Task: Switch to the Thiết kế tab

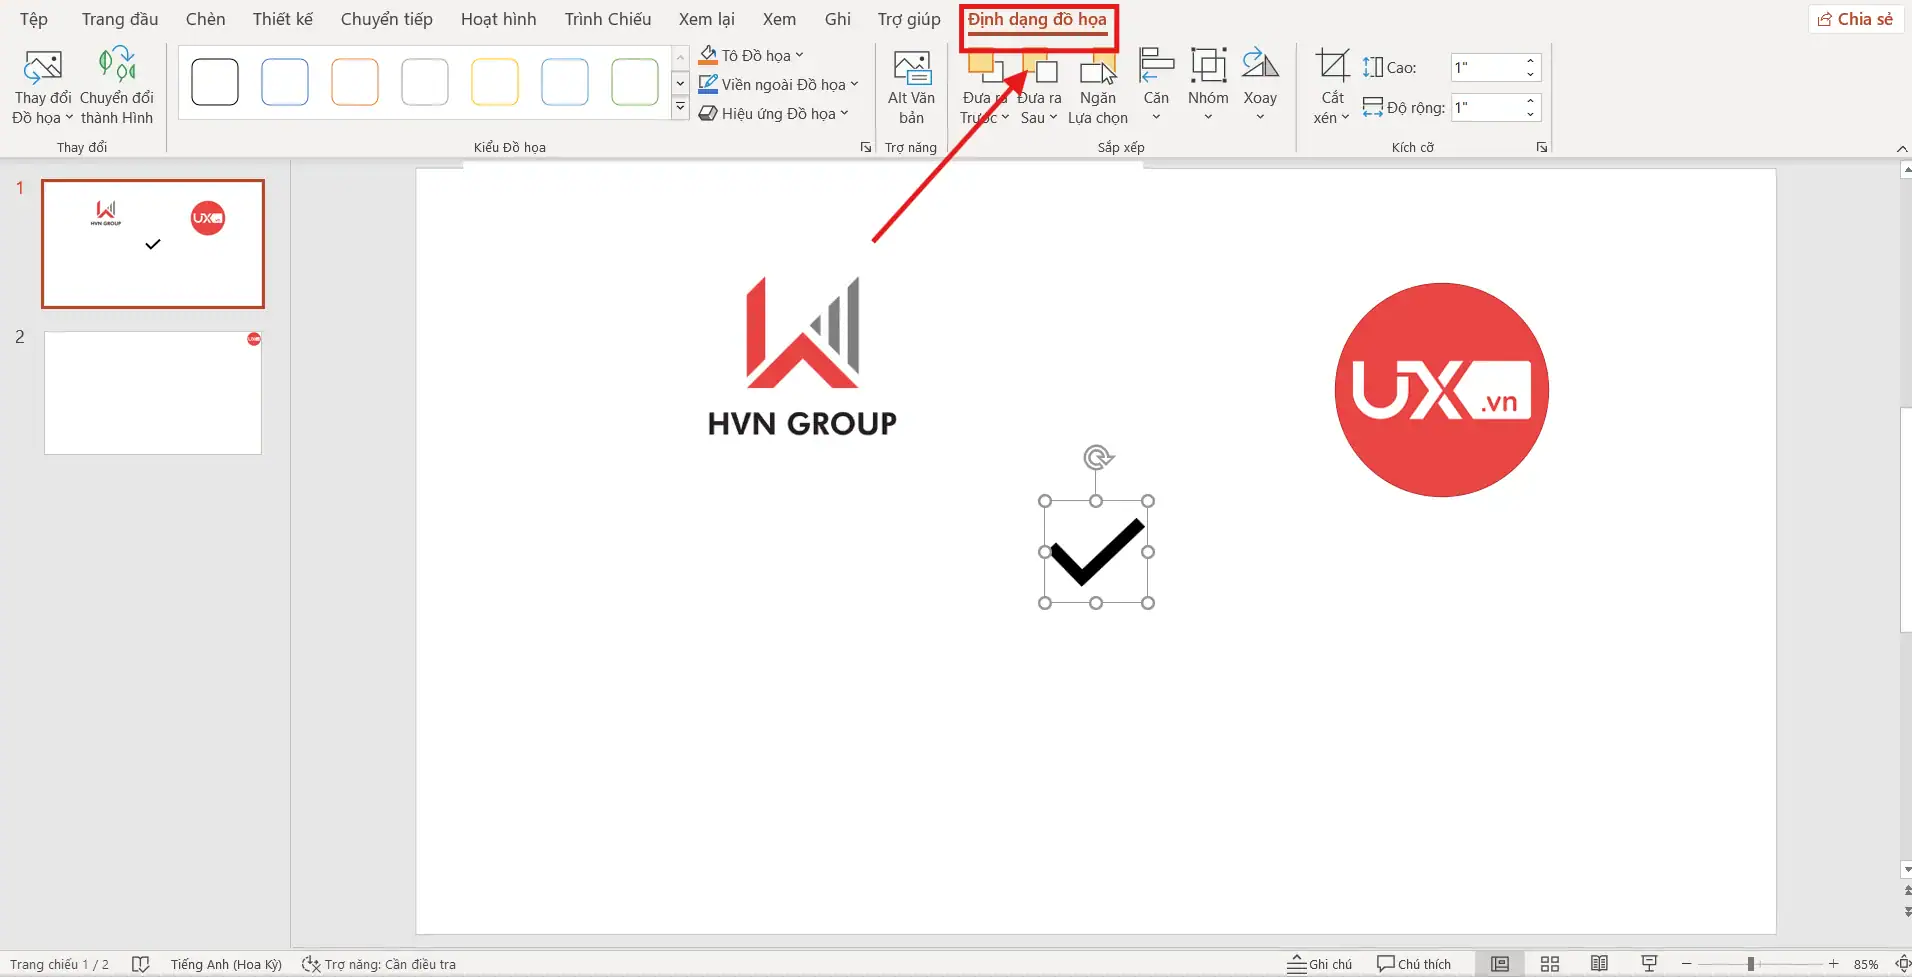Action: [x=283, y=19]
